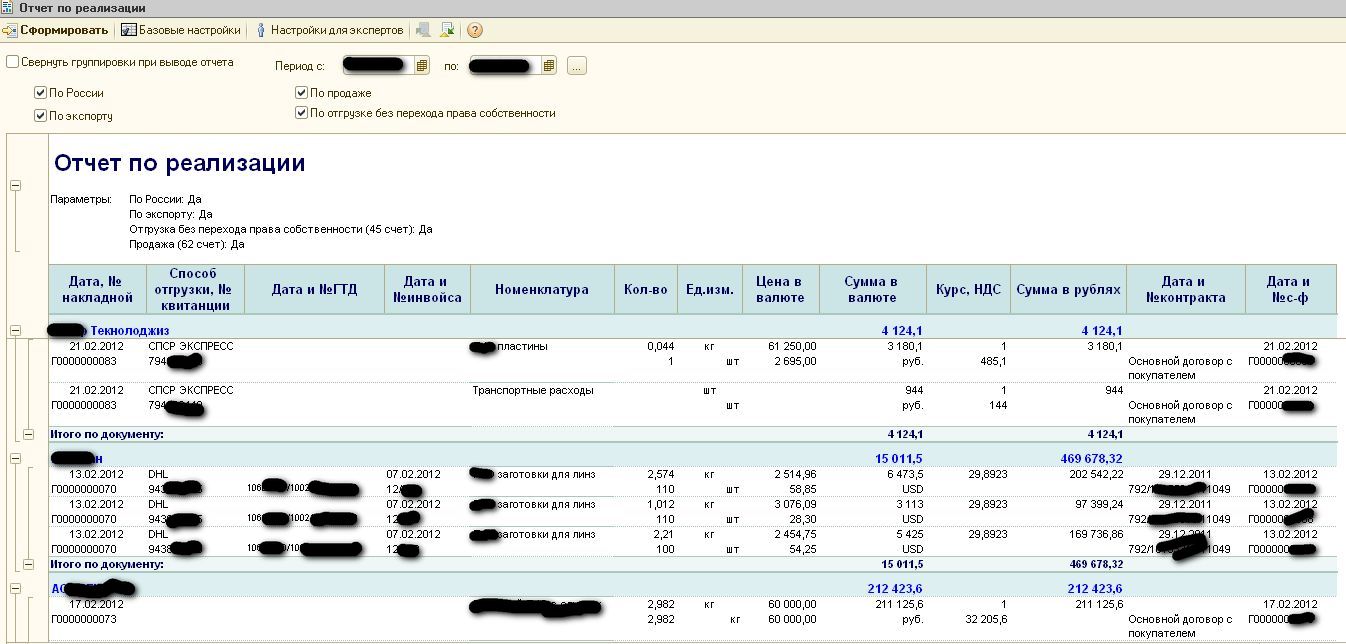Collapse the group with total 469 678,32
Screen dimensions: 1346x644
(15, 458)
